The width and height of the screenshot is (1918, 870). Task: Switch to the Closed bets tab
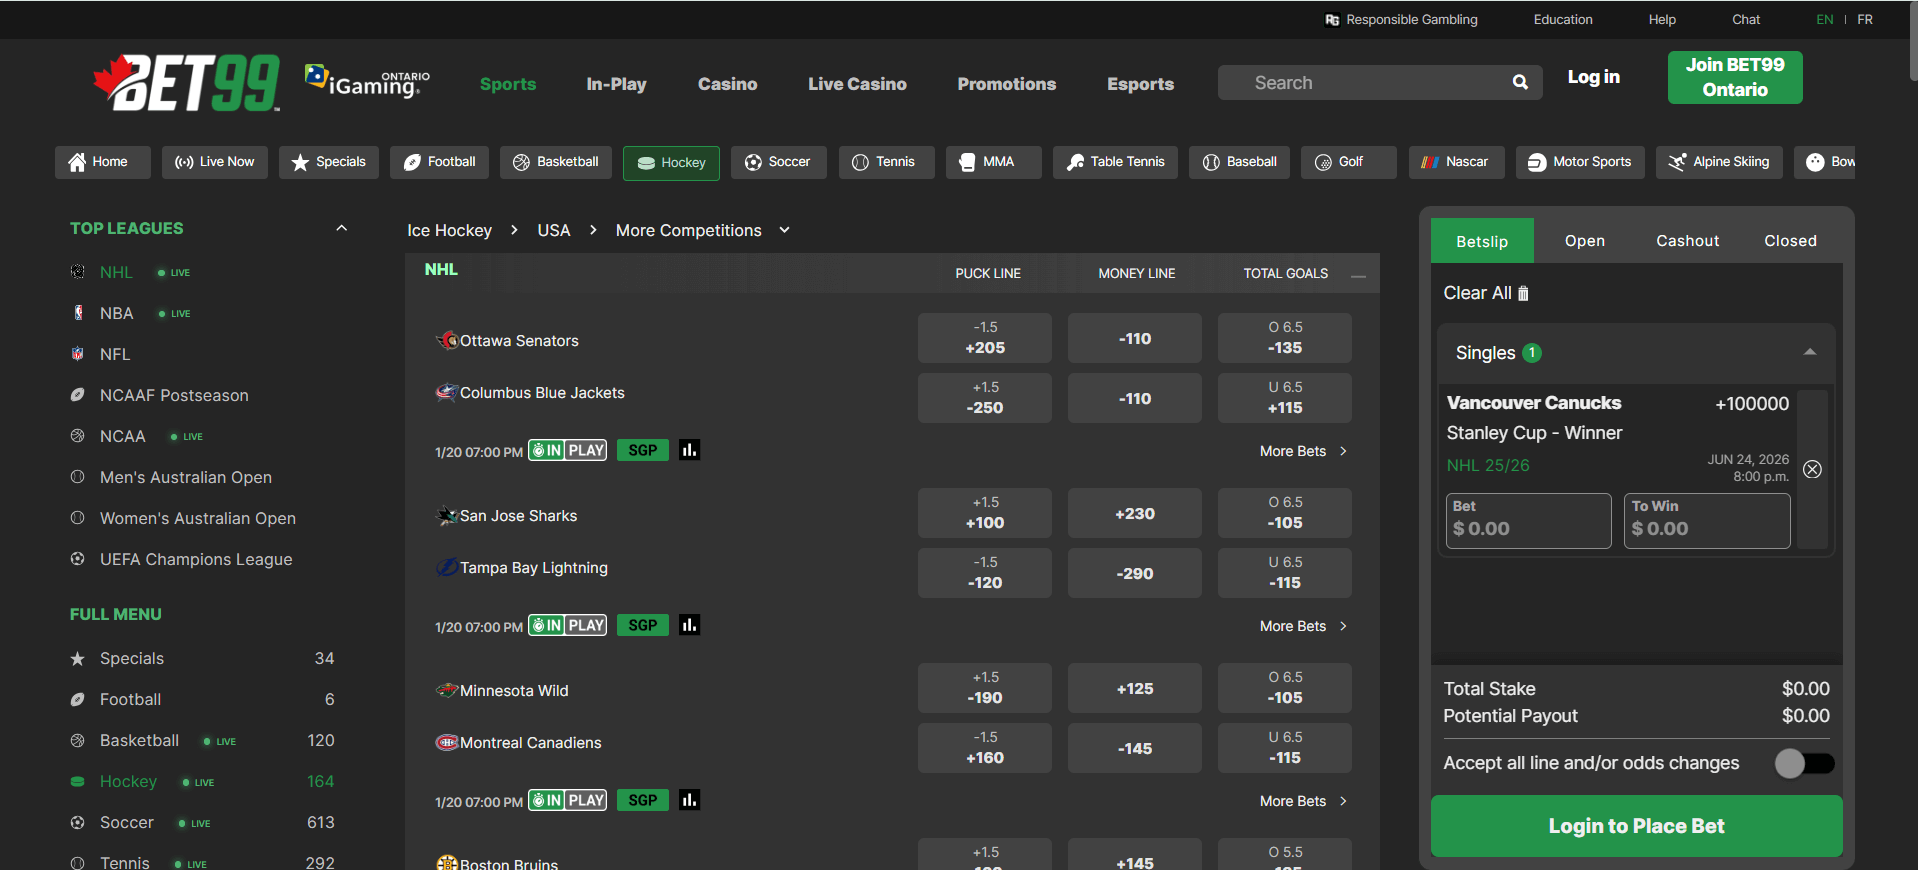(x=1790, y=241)
